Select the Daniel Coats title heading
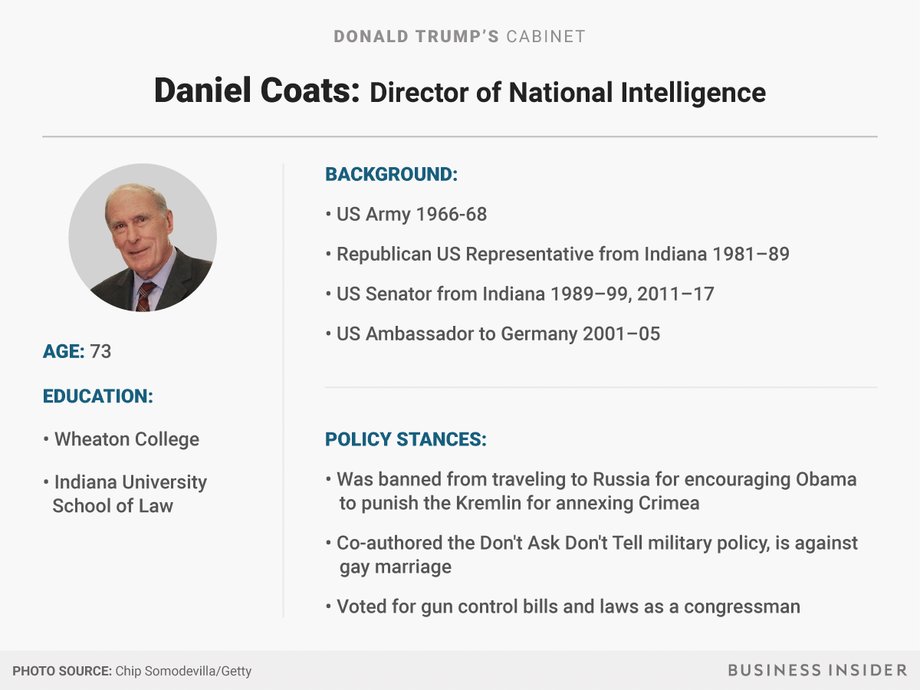Image resolution: width=920 pixels, height=690 pixels. [x=257, y=91]
